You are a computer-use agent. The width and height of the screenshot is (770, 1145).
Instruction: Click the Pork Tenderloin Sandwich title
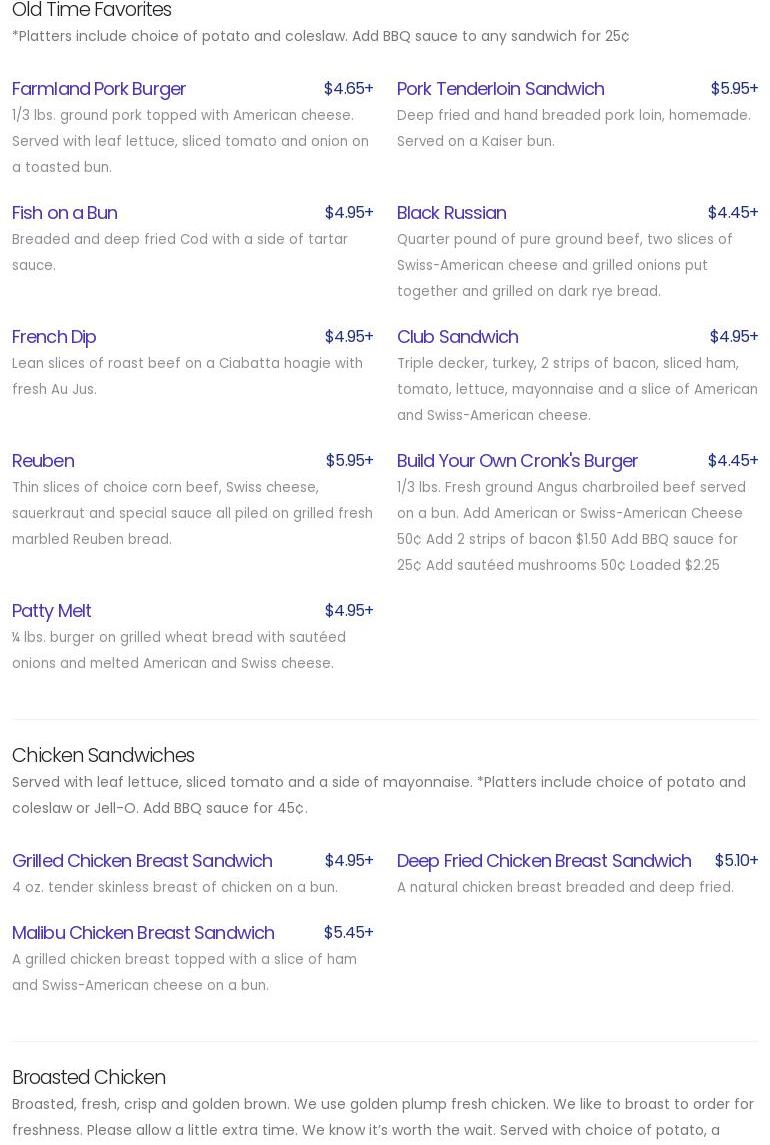(x=500, y=89)
